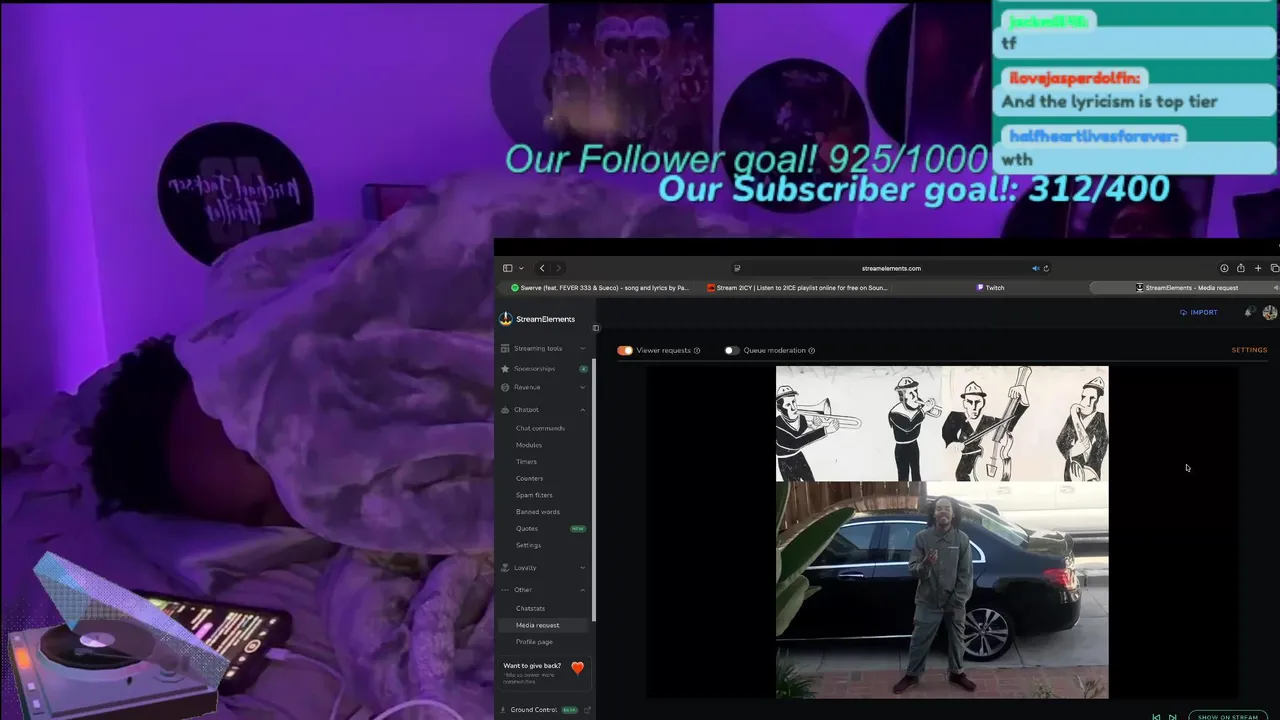Open the Sponsorships menu item

545,368
